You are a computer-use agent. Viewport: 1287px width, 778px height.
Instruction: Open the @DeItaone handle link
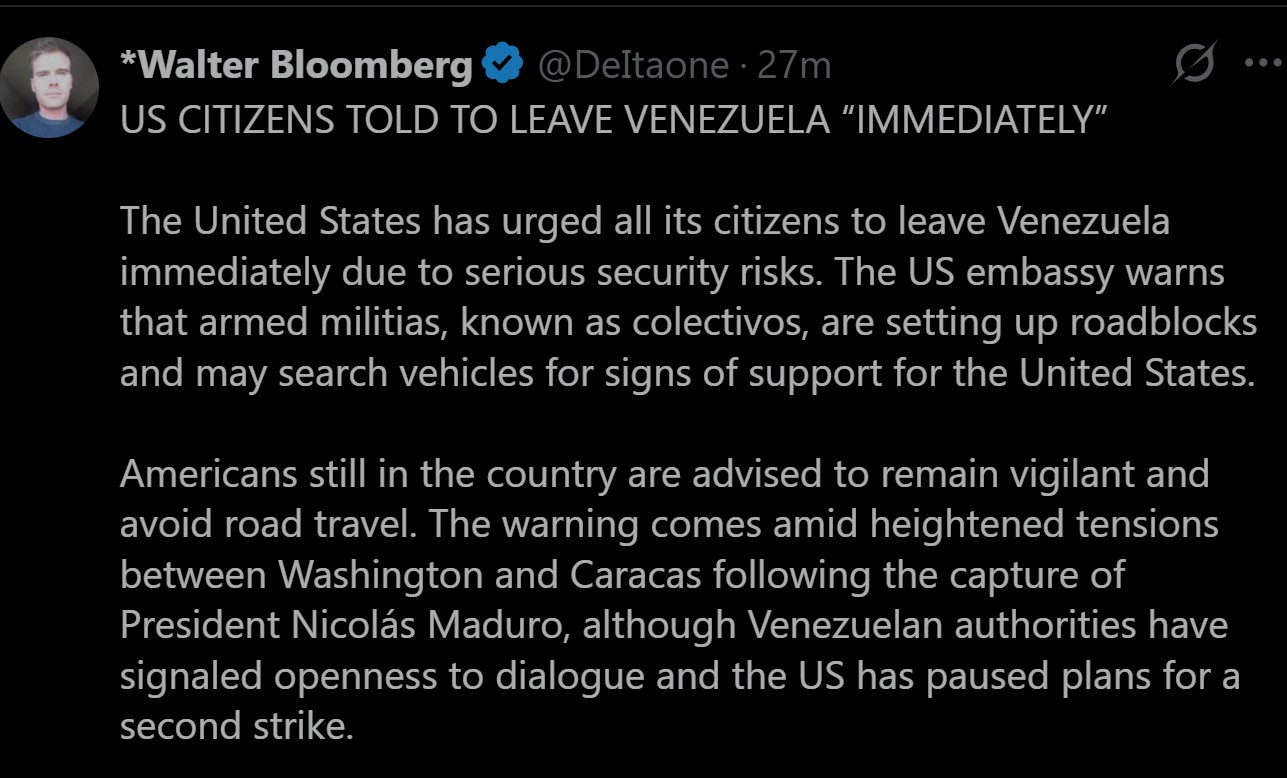click(633, 65)
